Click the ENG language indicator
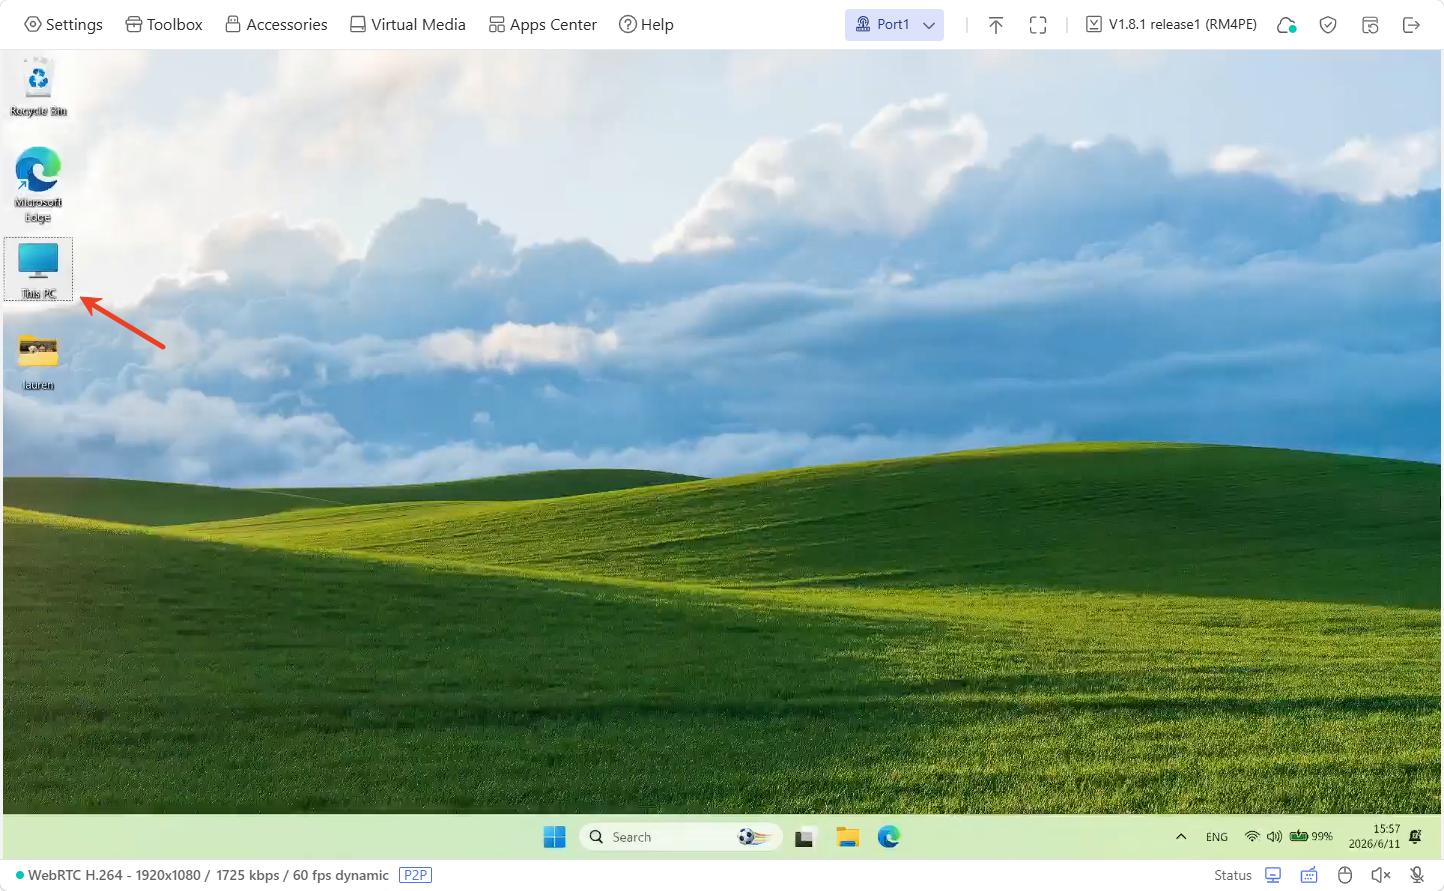Viewport: 1444px width, 891px height. (x=1217, y=837)
